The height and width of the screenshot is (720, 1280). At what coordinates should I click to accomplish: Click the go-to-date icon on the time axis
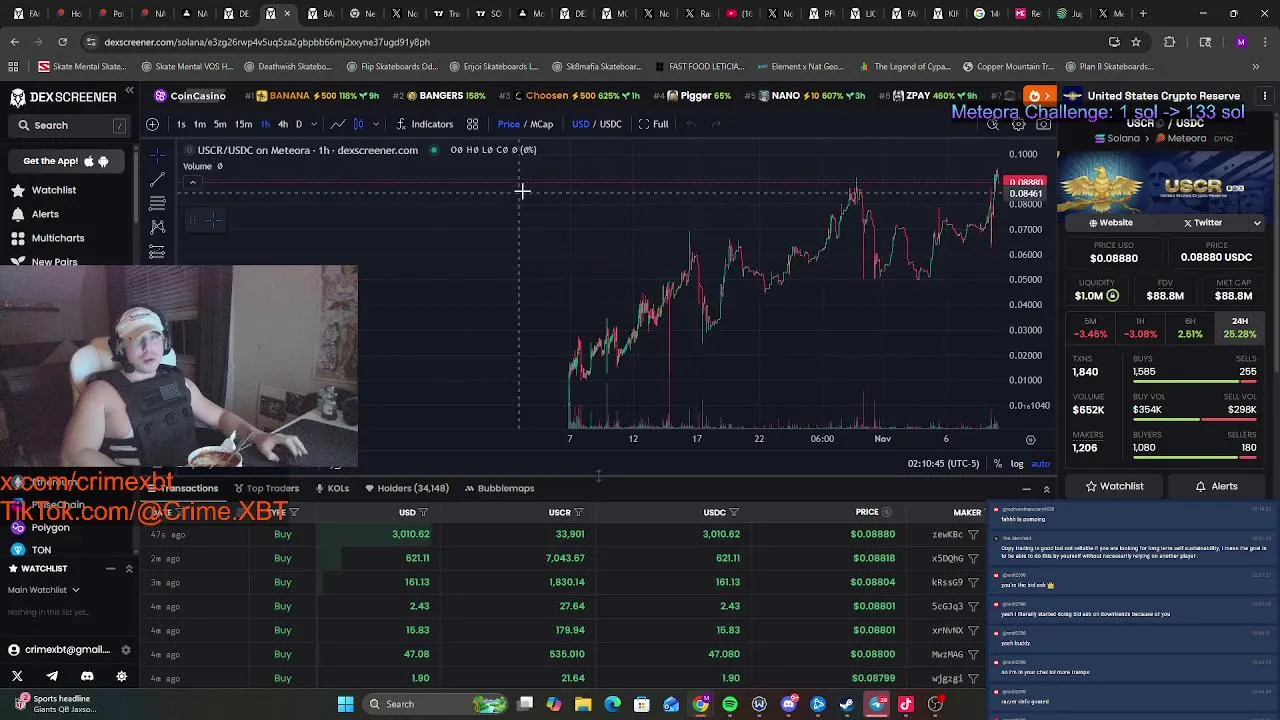click(x=1030, y=439)
